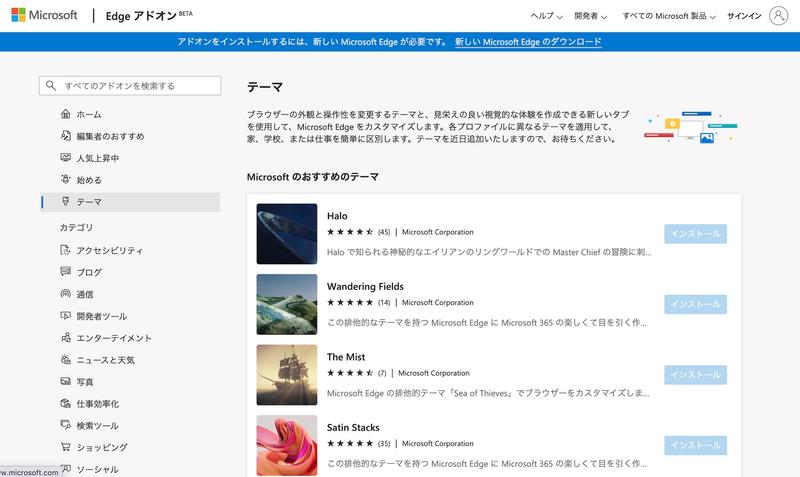Click the Halo description text

pyautogui.click(x=489, y=252)
